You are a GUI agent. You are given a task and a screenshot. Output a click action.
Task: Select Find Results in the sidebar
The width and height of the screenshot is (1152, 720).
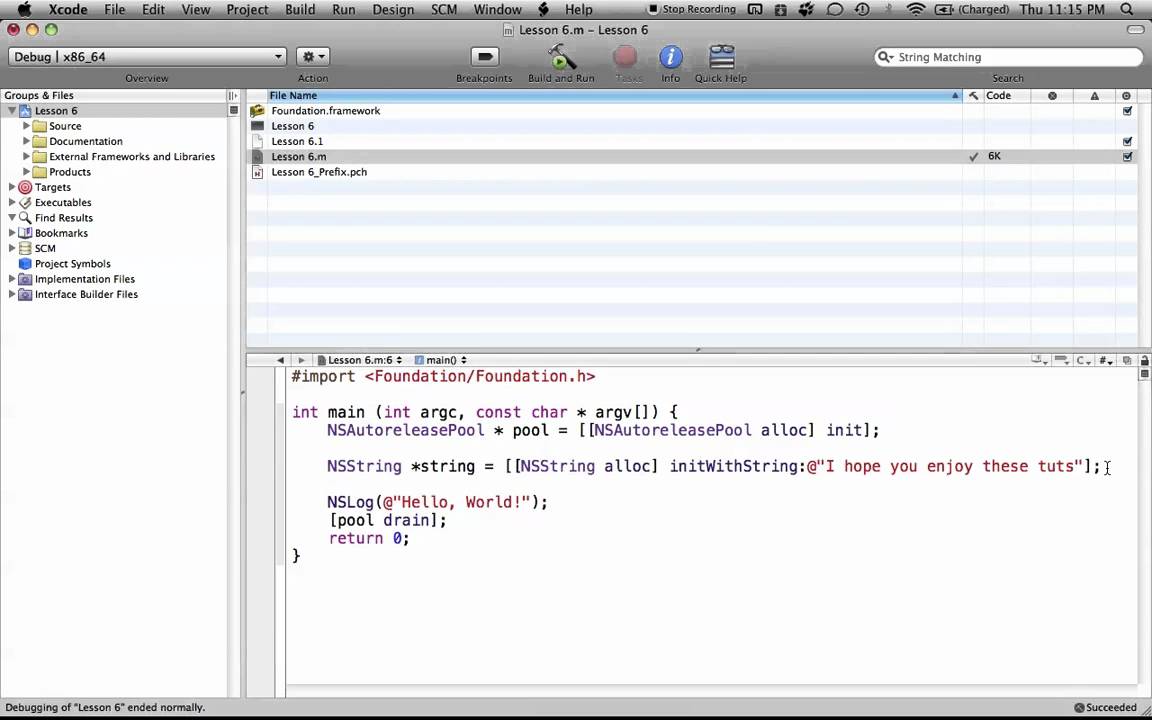point(63,218)
